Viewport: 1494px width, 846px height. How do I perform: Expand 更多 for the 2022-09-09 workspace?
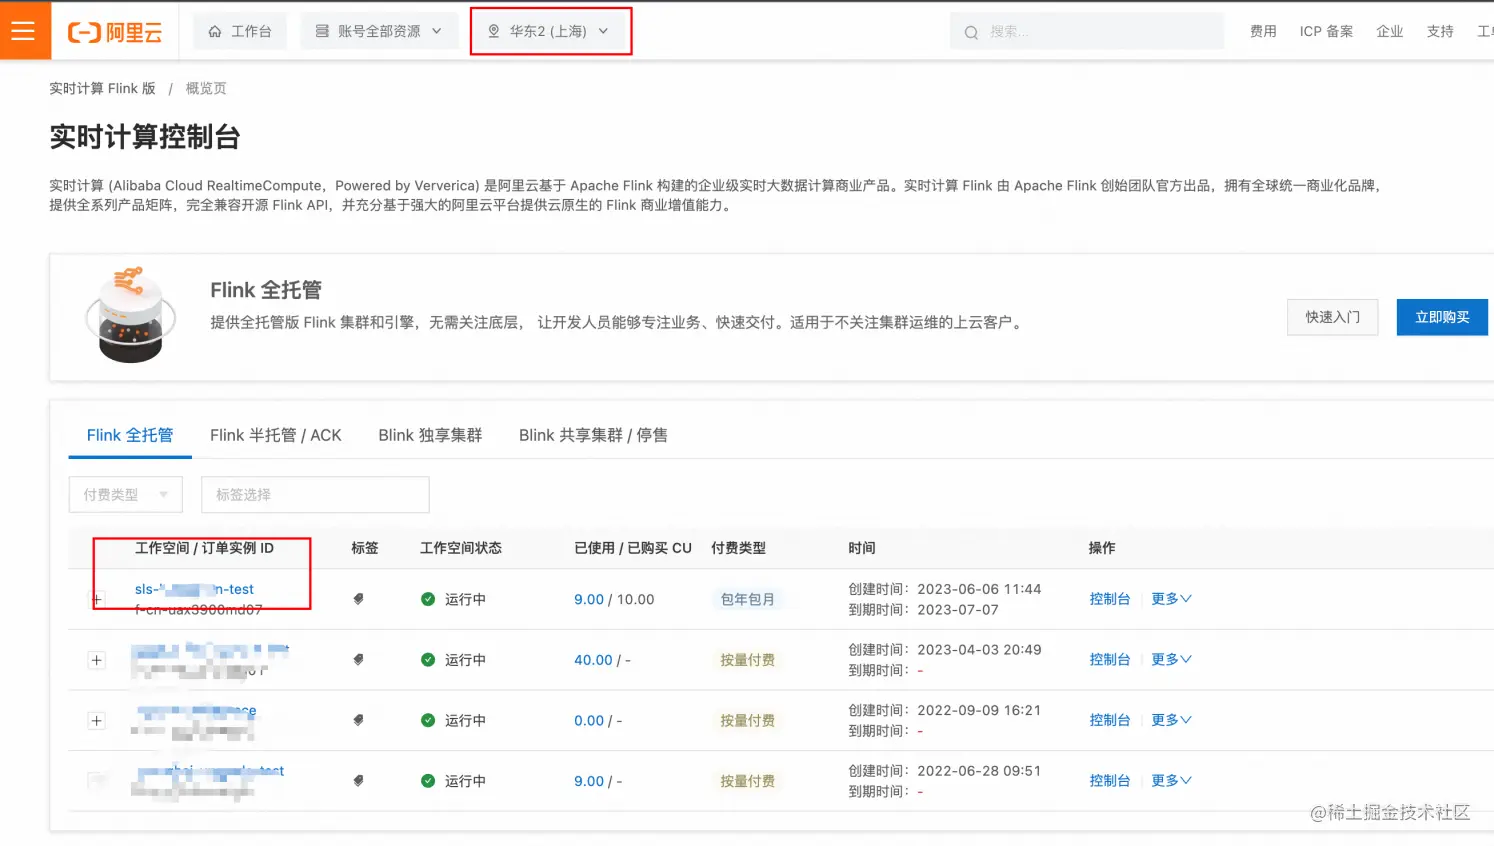pyautogui.click(x=1171, y=720)
